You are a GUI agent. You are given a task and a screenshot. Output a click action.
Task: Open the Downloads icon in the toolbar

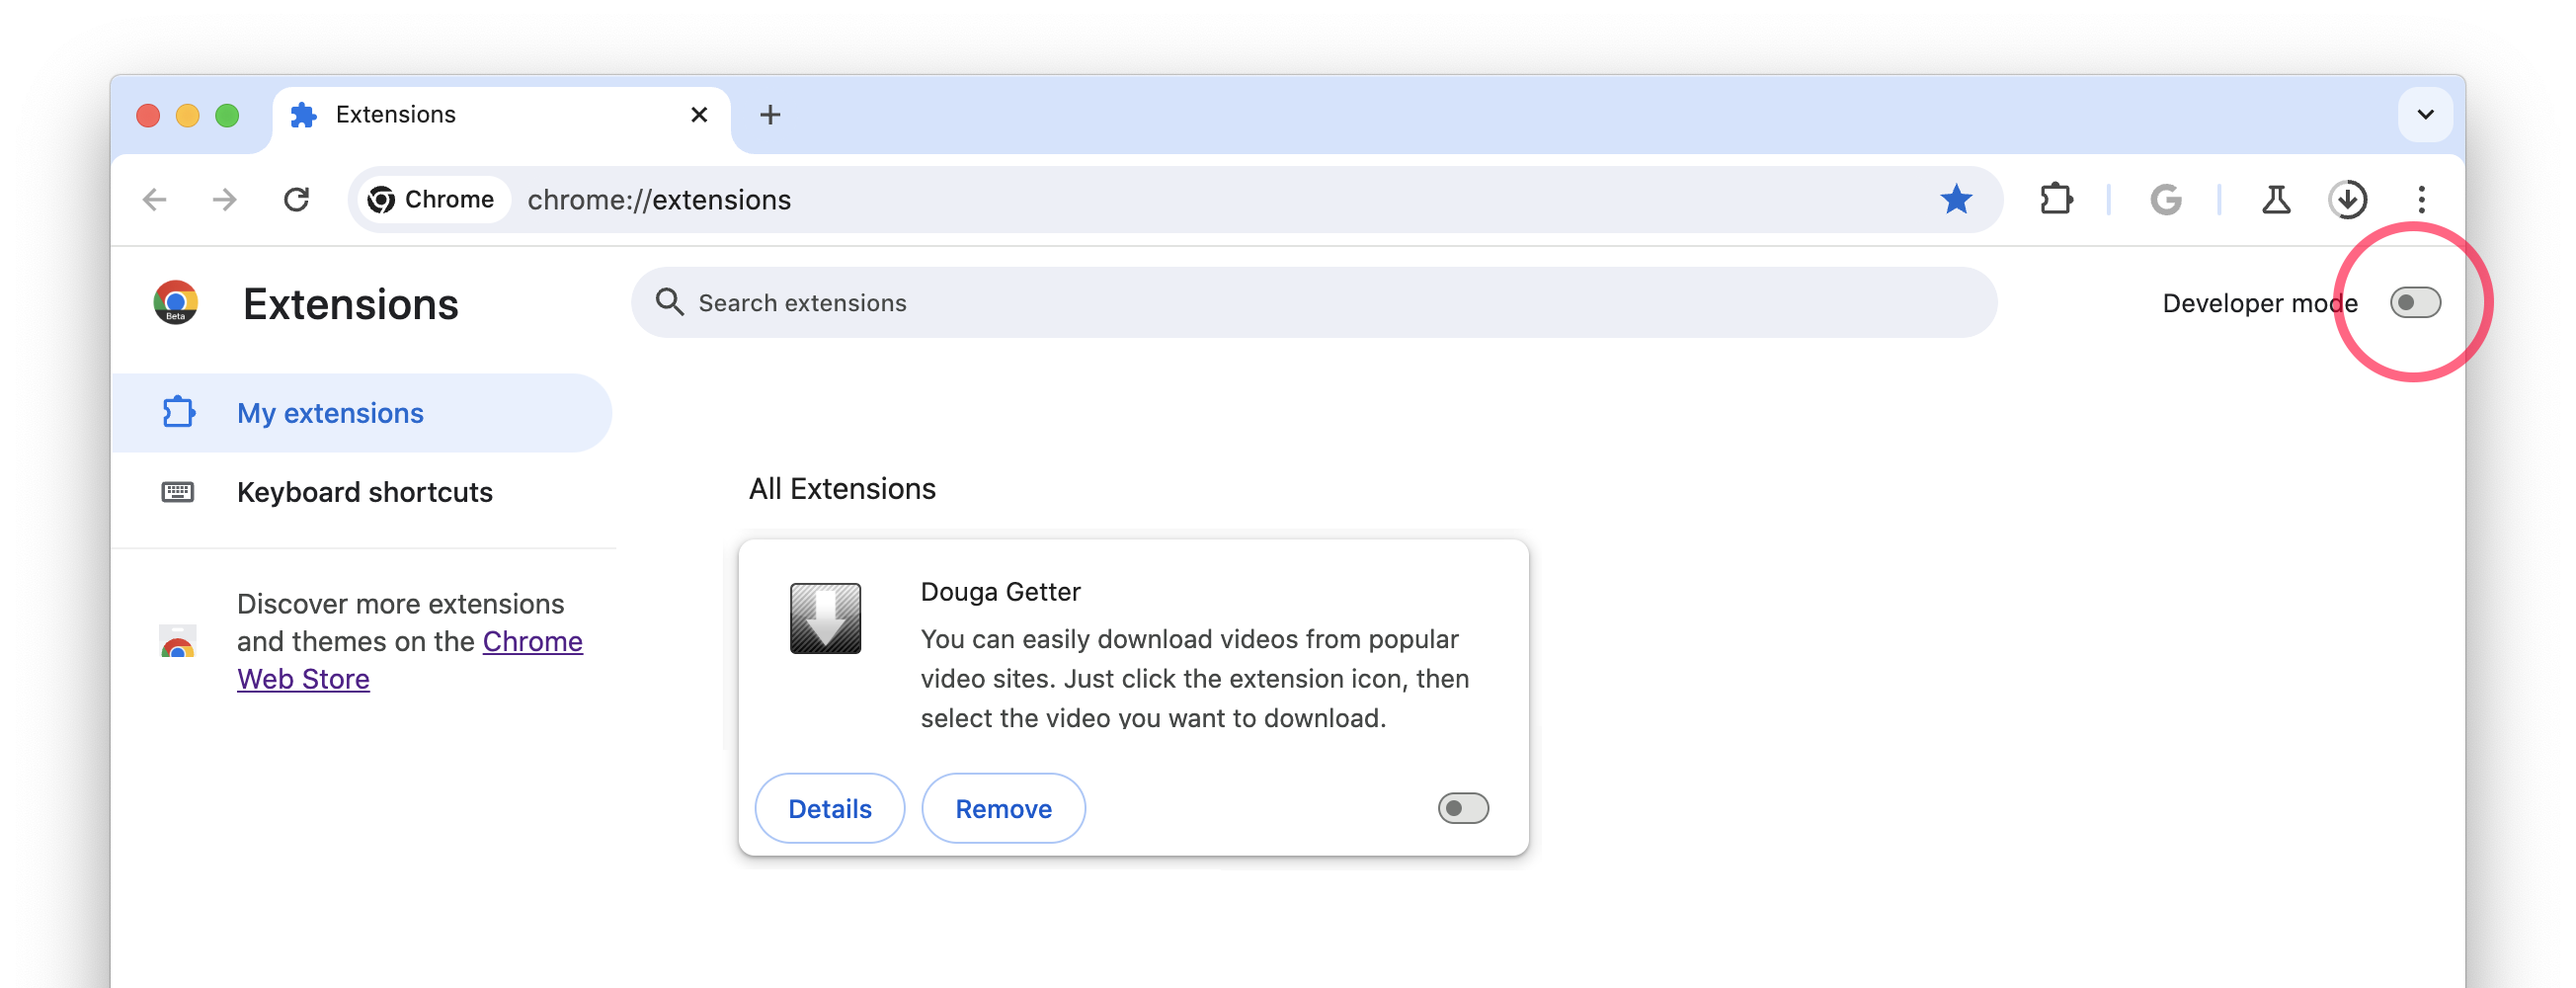tap(2349, 199)
